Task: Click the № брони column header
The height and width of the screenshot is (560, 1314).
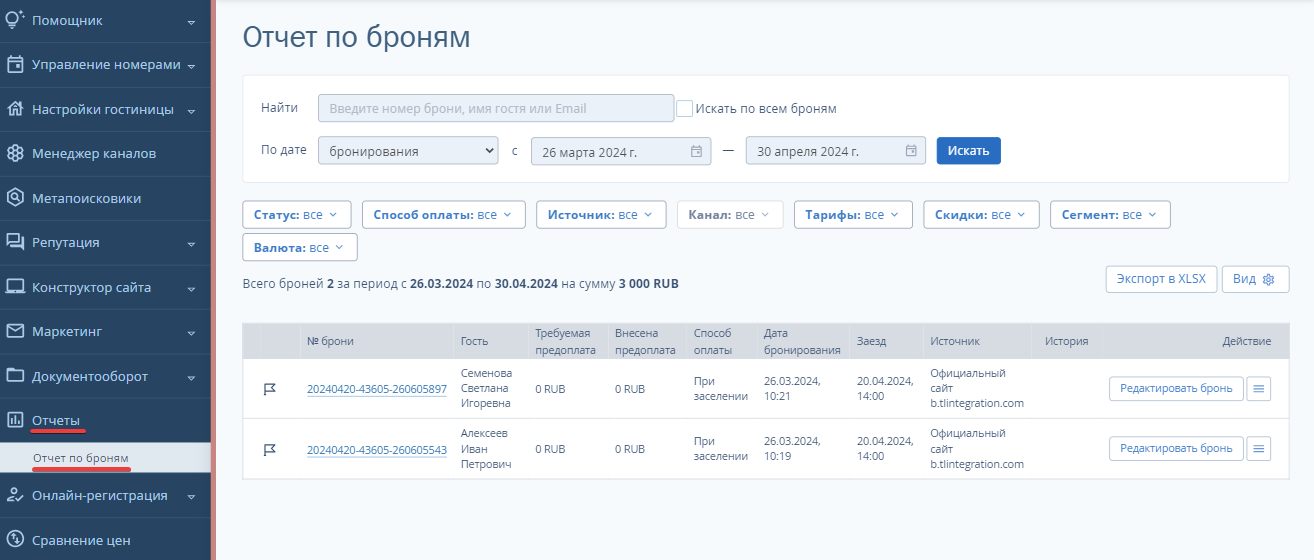Action: tap(330, 341)
